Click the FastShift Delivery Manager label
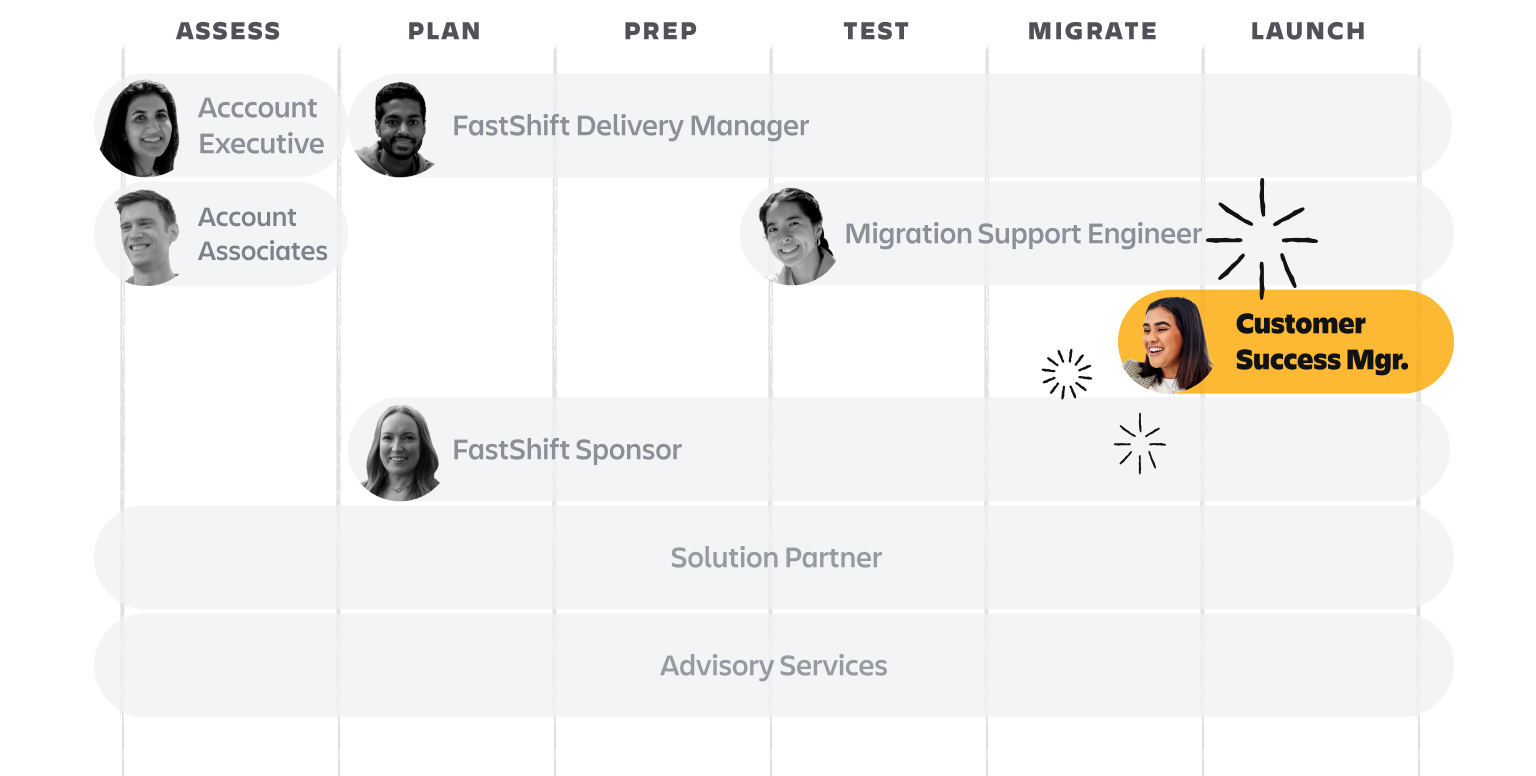The height and width of the screenshot is (776, 1536). click(x=630, y=127)
